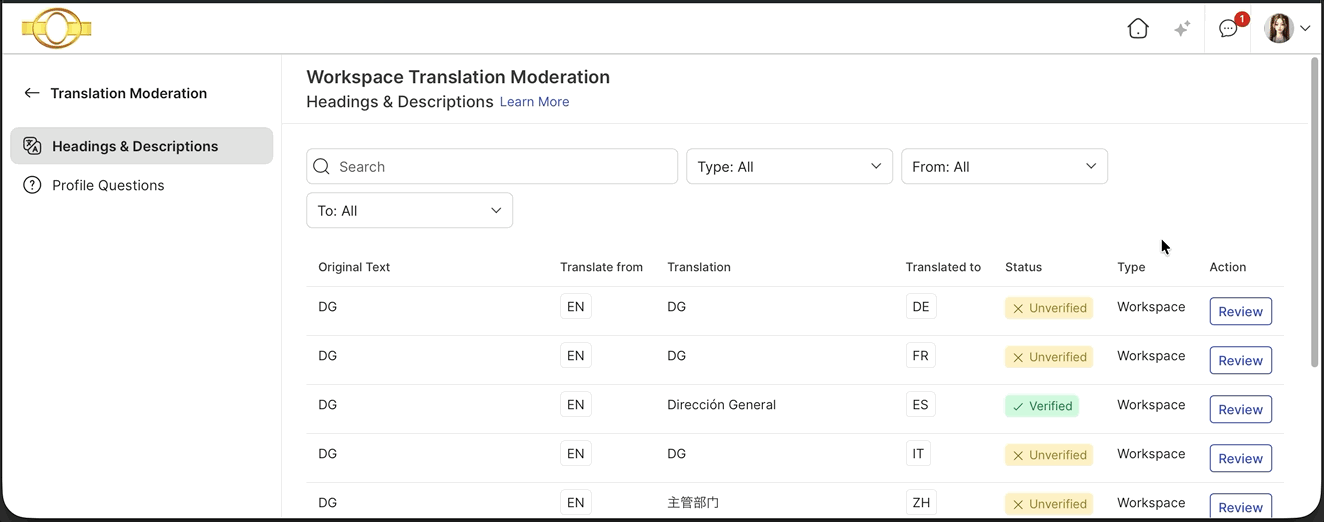Click the Original Text column header
Viewport: 1324px width, 522px height.
pyautogui.click(x=354, y=267)
